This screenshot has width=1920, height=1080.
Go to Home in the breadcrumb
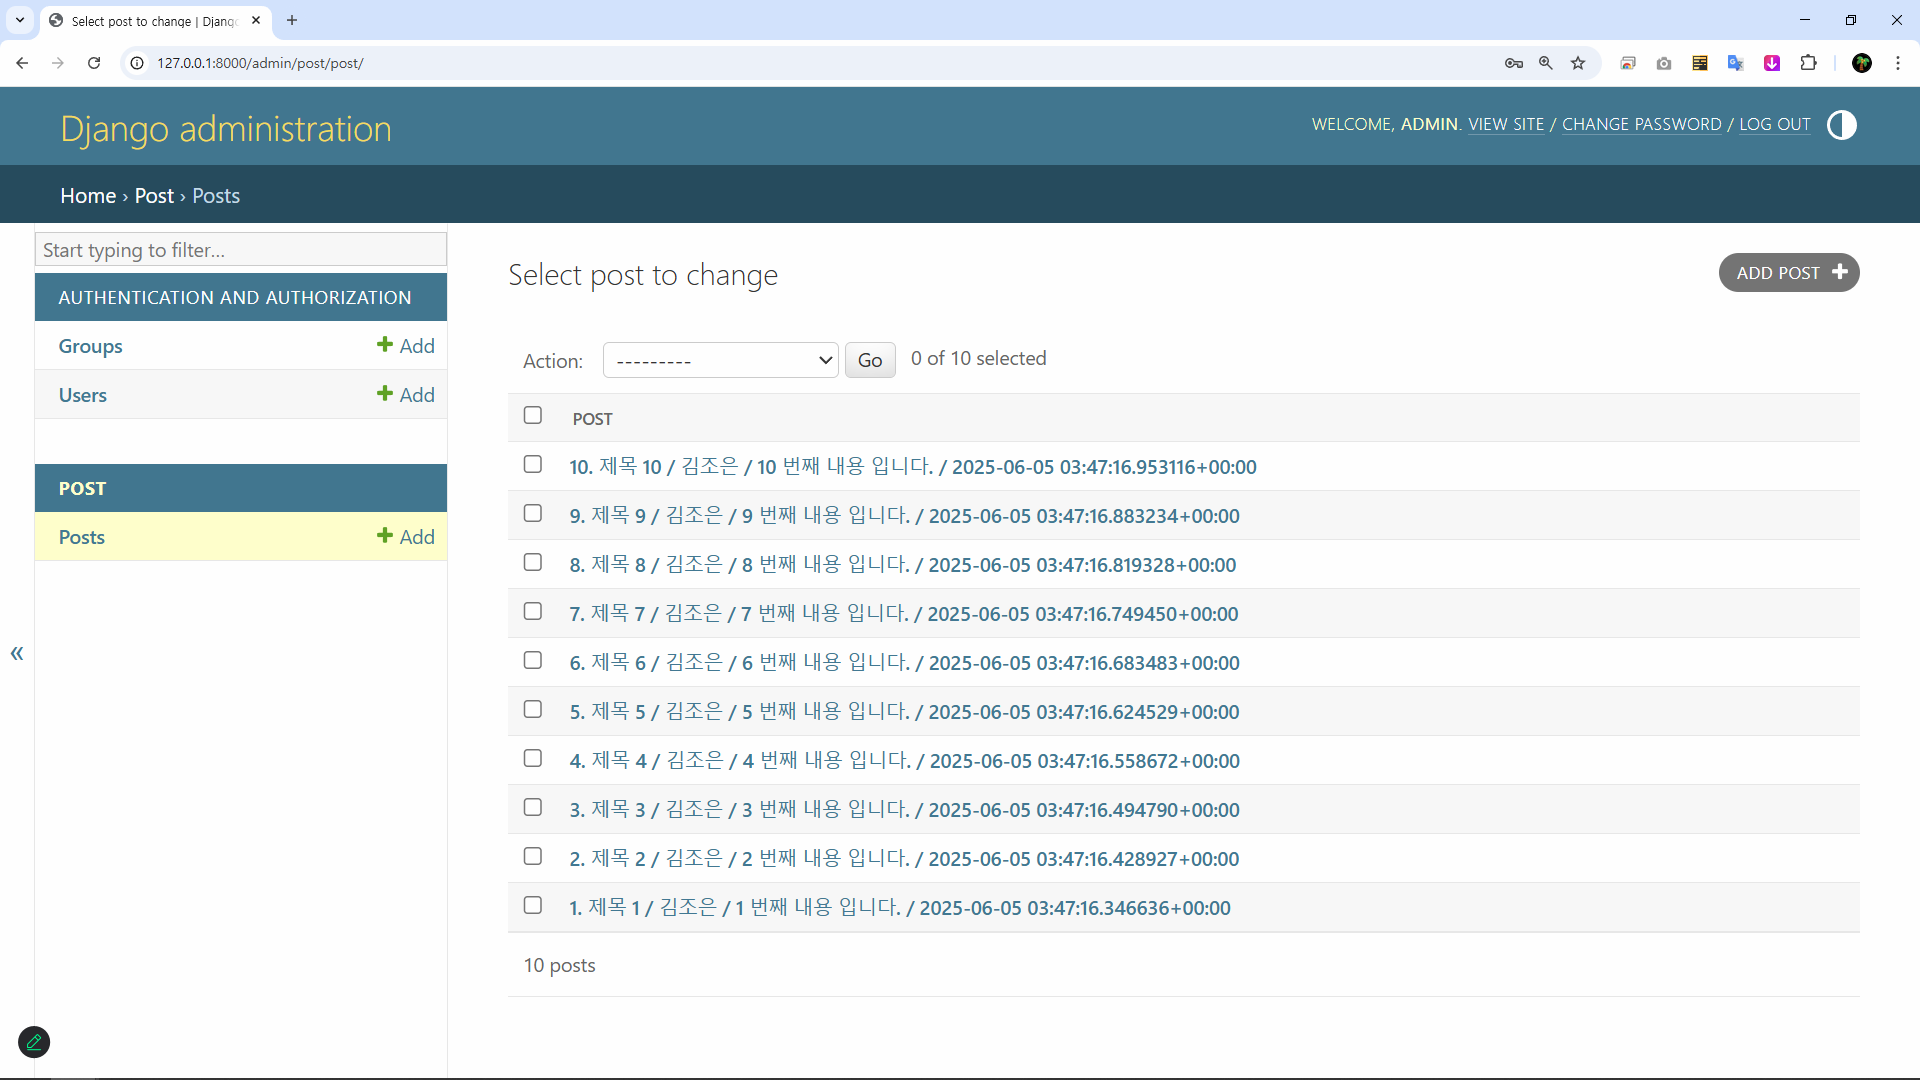88,196
